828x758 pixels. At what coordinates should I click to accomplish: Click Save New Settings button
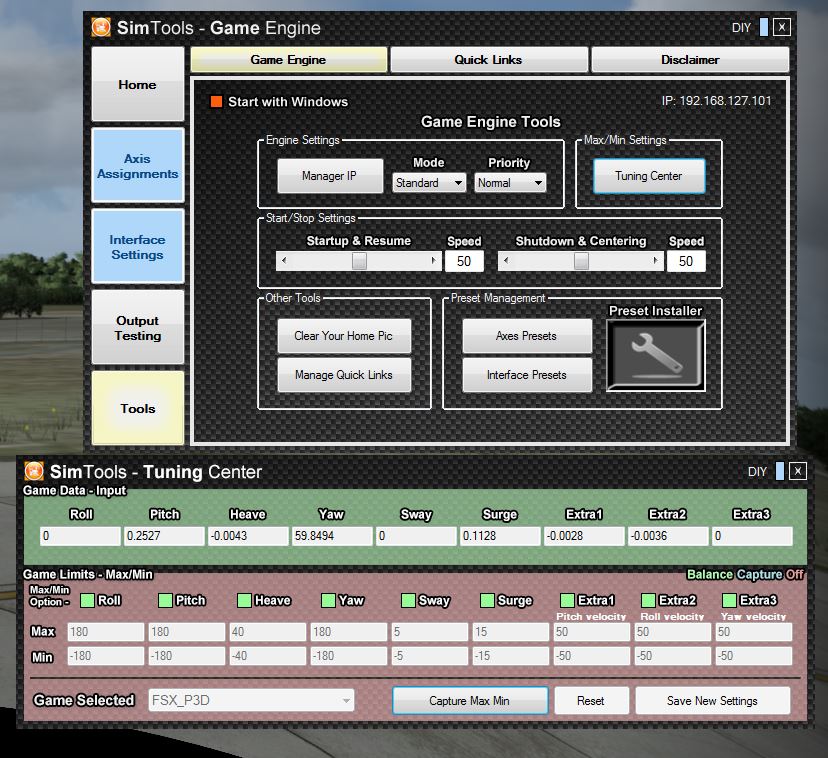point(712,701)
